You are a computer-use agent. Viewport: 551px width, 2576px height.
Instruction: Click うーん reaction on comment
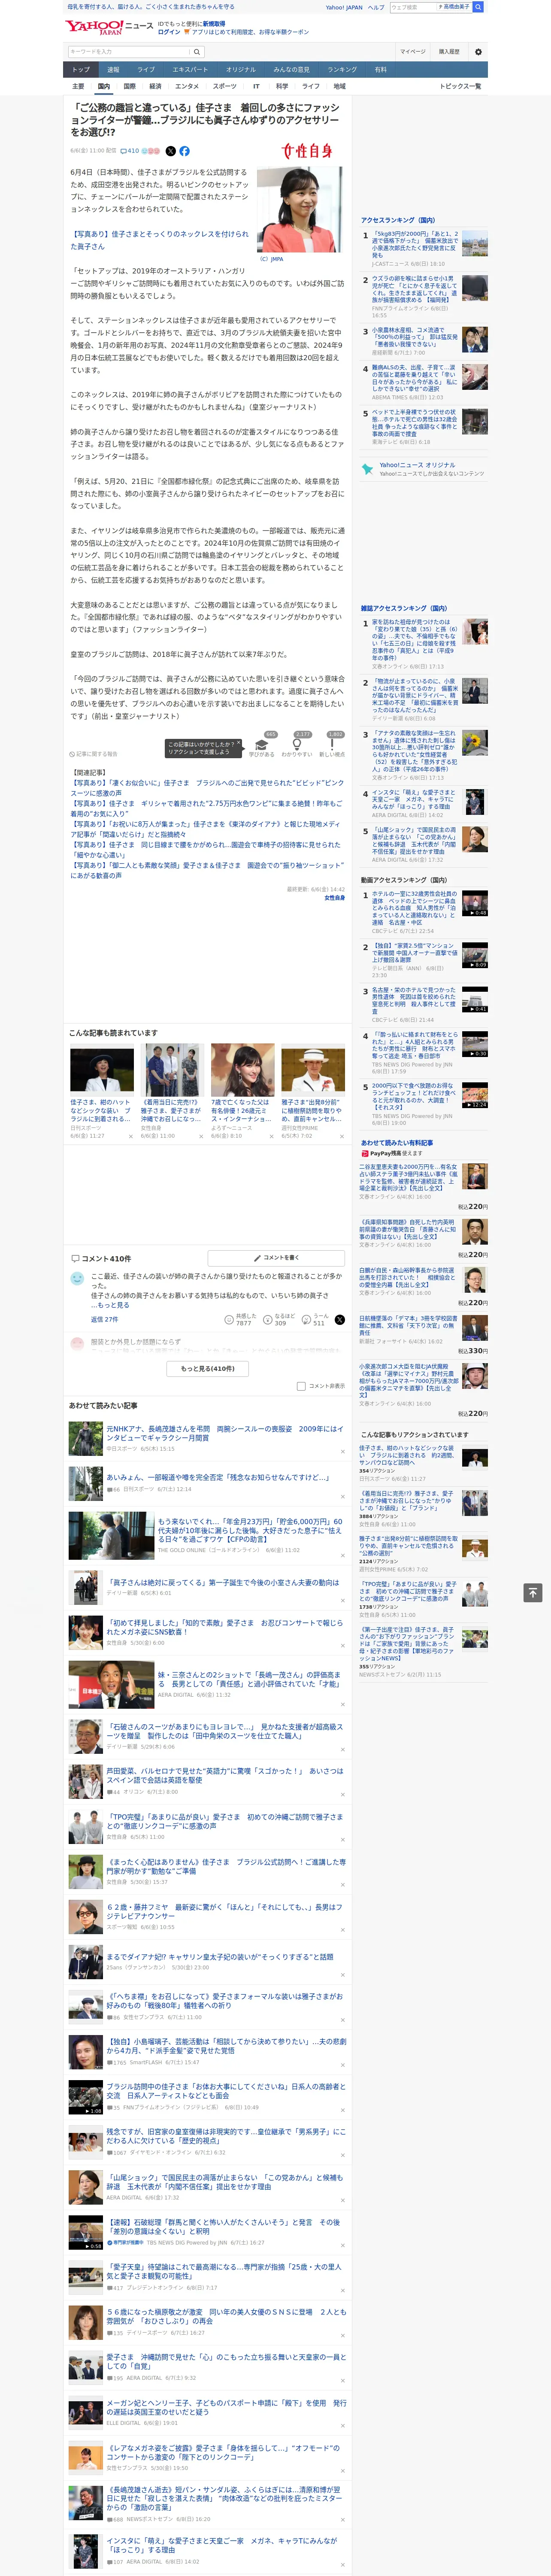click(x=306, y=1320)
